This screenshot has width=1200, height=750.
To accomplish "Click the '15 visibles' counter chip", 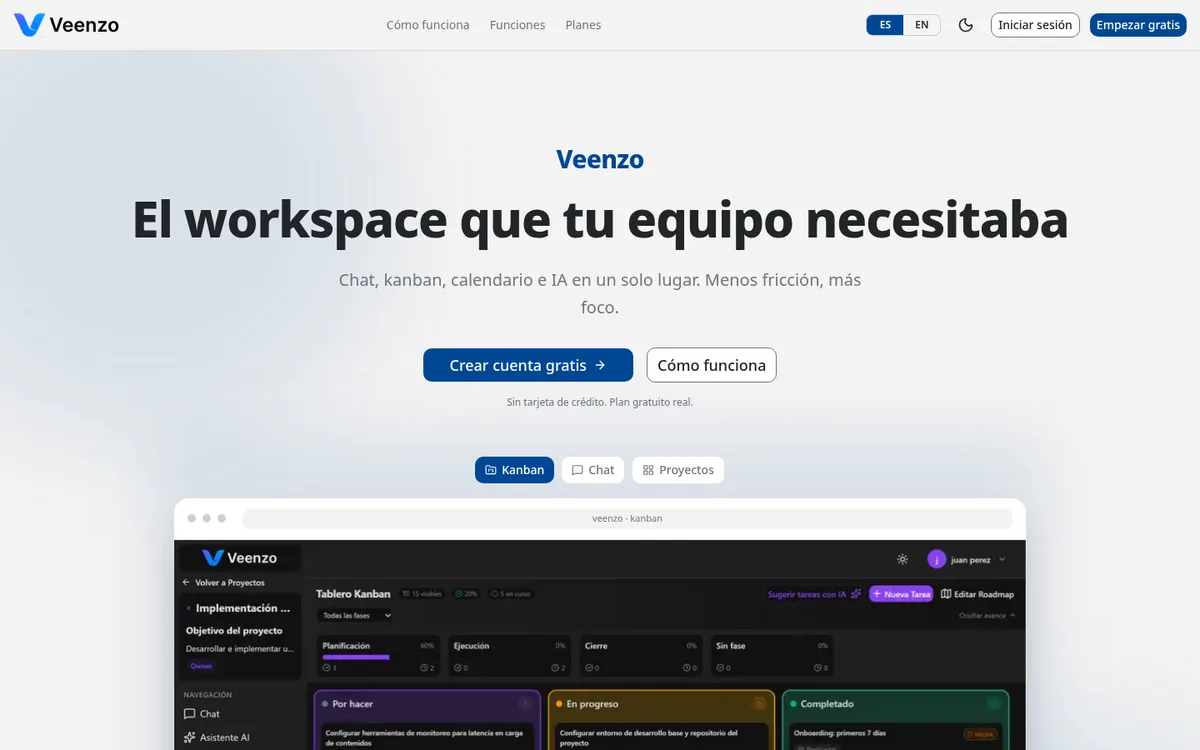I will click(x=424, y=594).
